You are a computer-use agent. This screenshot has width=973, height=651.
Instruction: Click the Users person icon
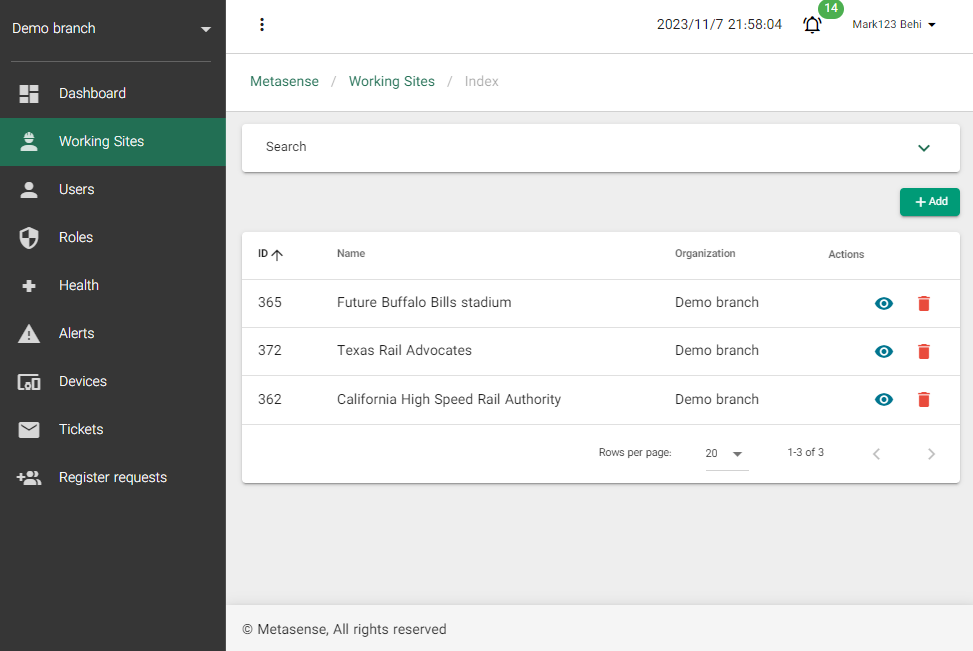pos(29,190)
